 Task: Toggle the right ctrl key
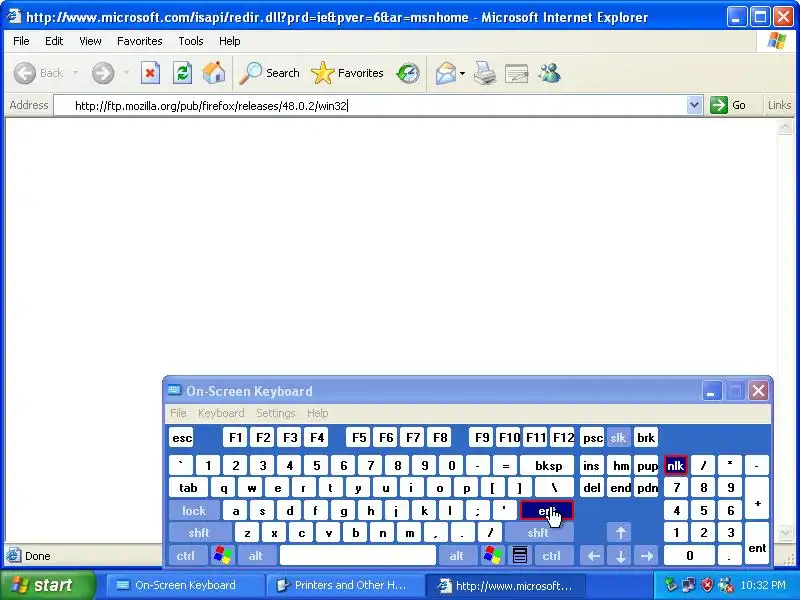552,555
